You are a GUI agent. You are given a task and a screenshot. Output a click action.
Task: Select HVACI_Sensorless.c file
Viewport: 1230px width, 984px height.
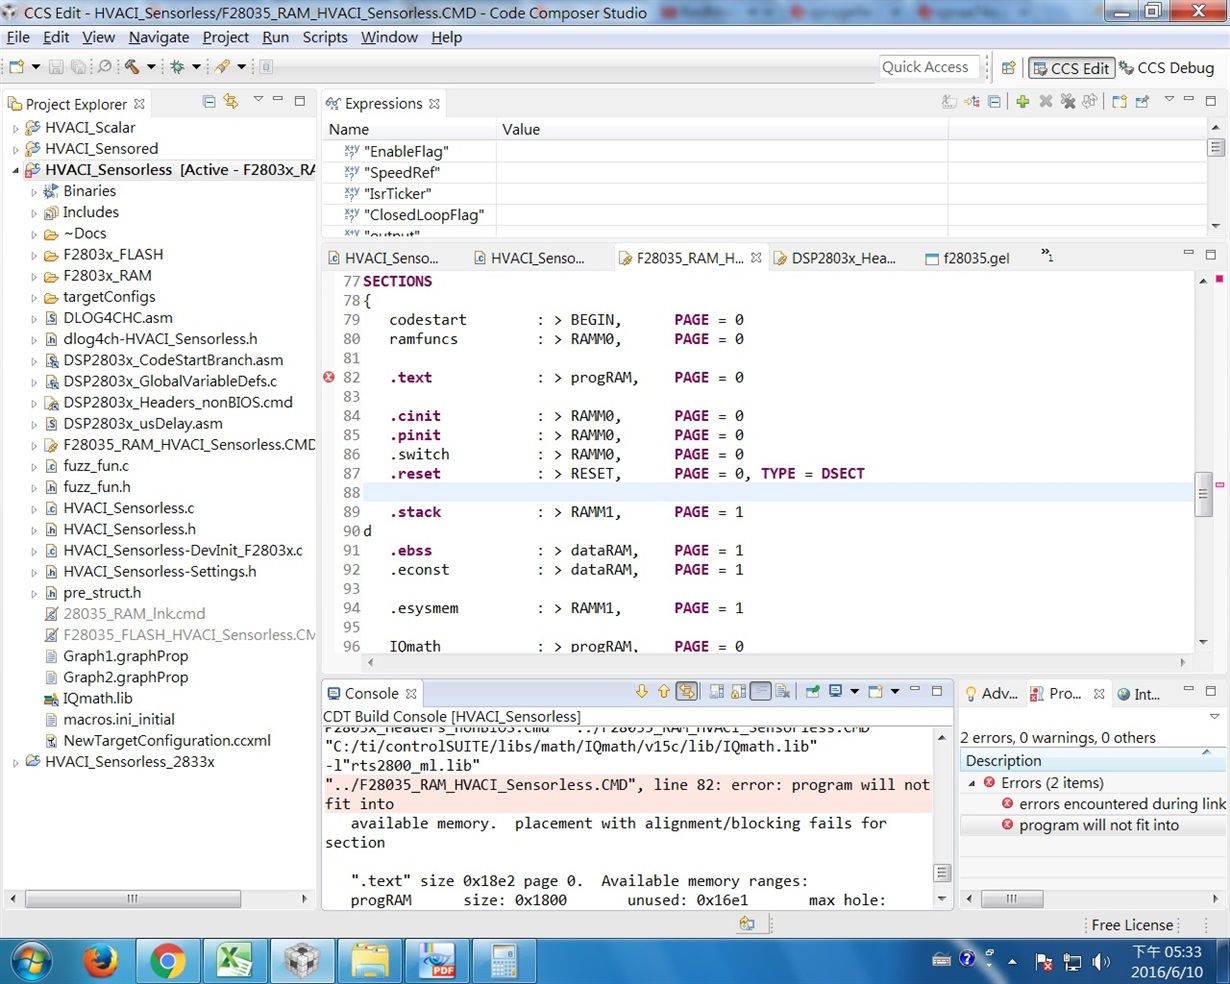coord(128,508)
